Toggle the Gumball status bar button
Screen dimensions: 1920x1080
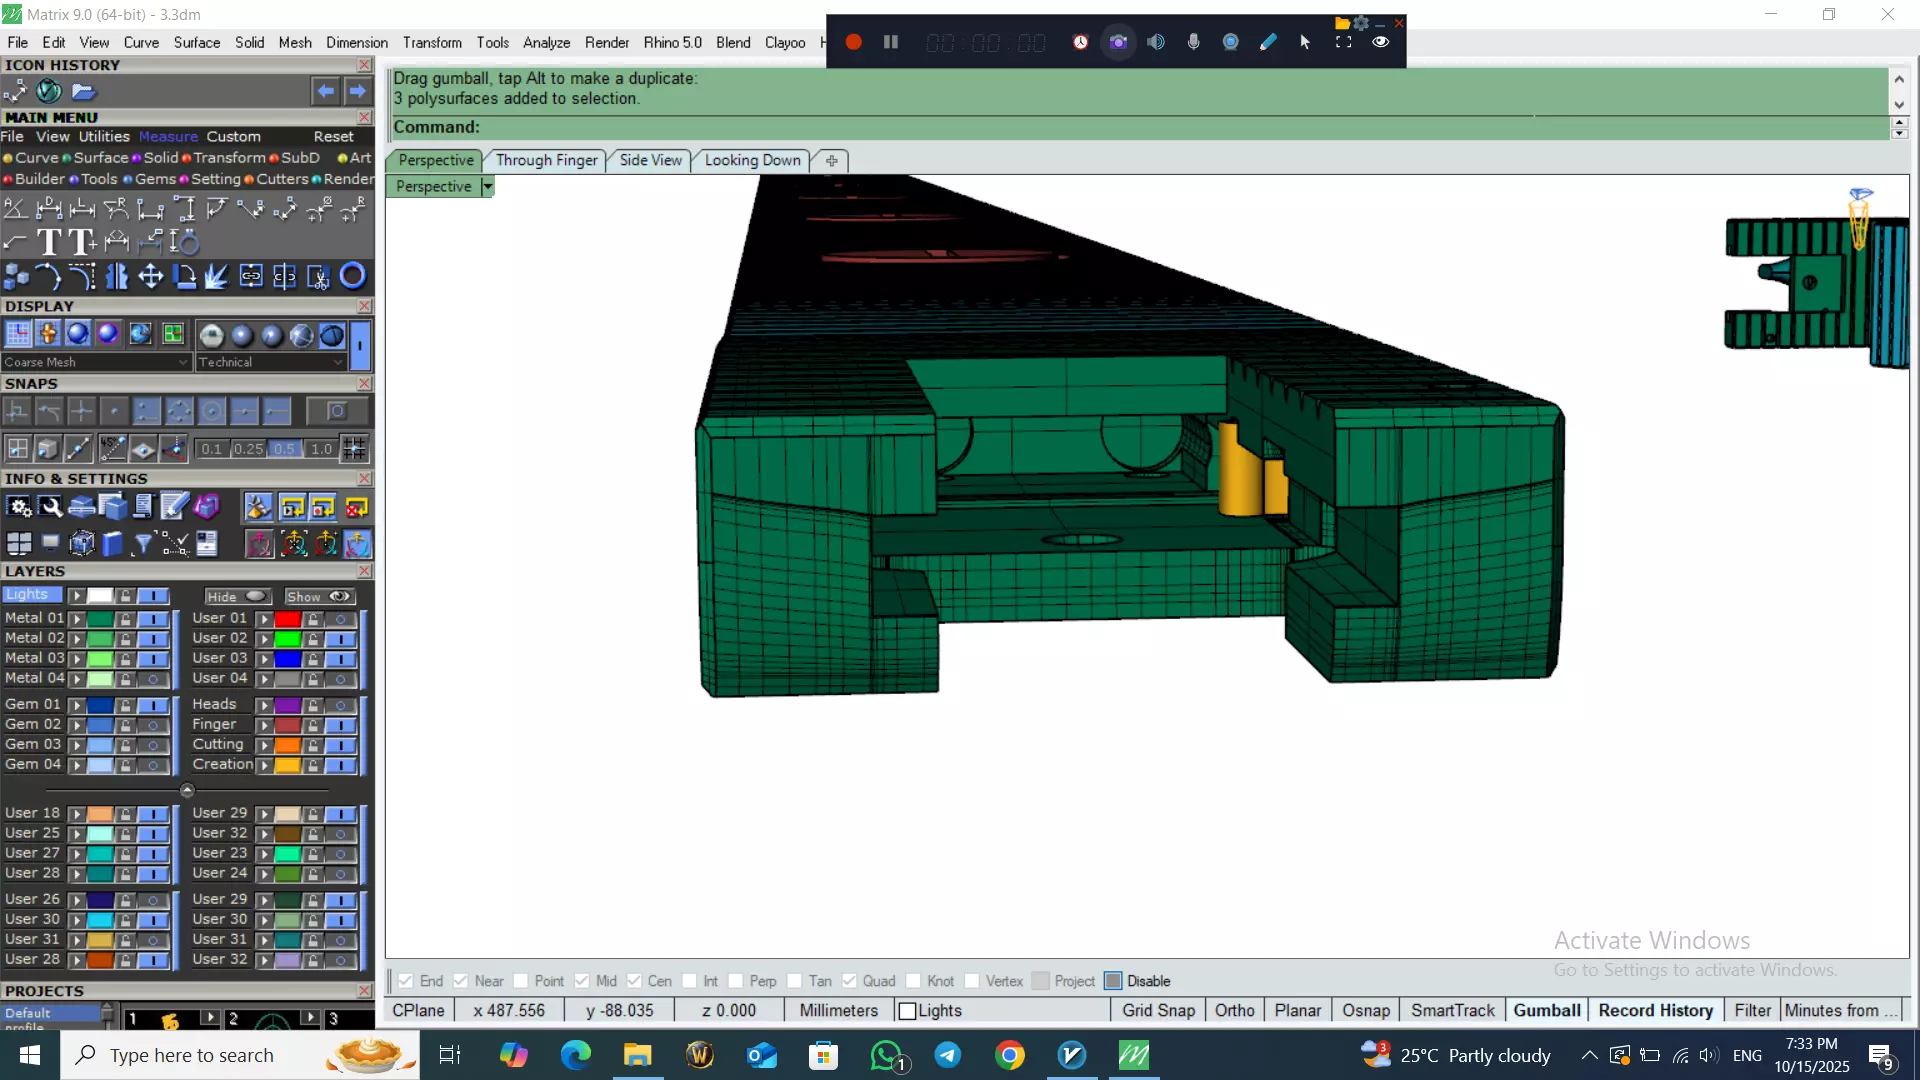(1546, 1010)
